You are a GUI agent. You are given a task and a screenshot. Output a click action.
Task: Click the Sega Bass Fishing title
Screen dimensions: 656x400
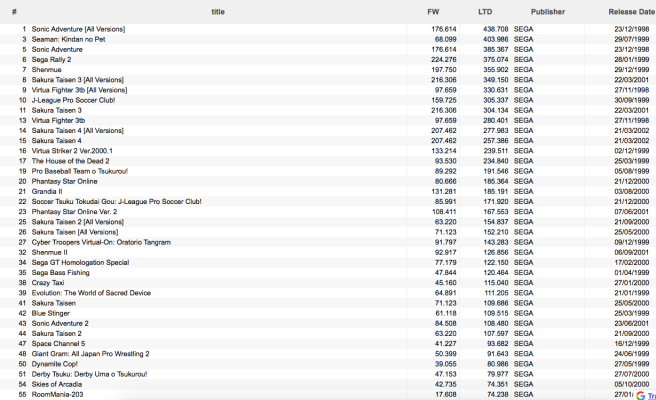(61, 272)
